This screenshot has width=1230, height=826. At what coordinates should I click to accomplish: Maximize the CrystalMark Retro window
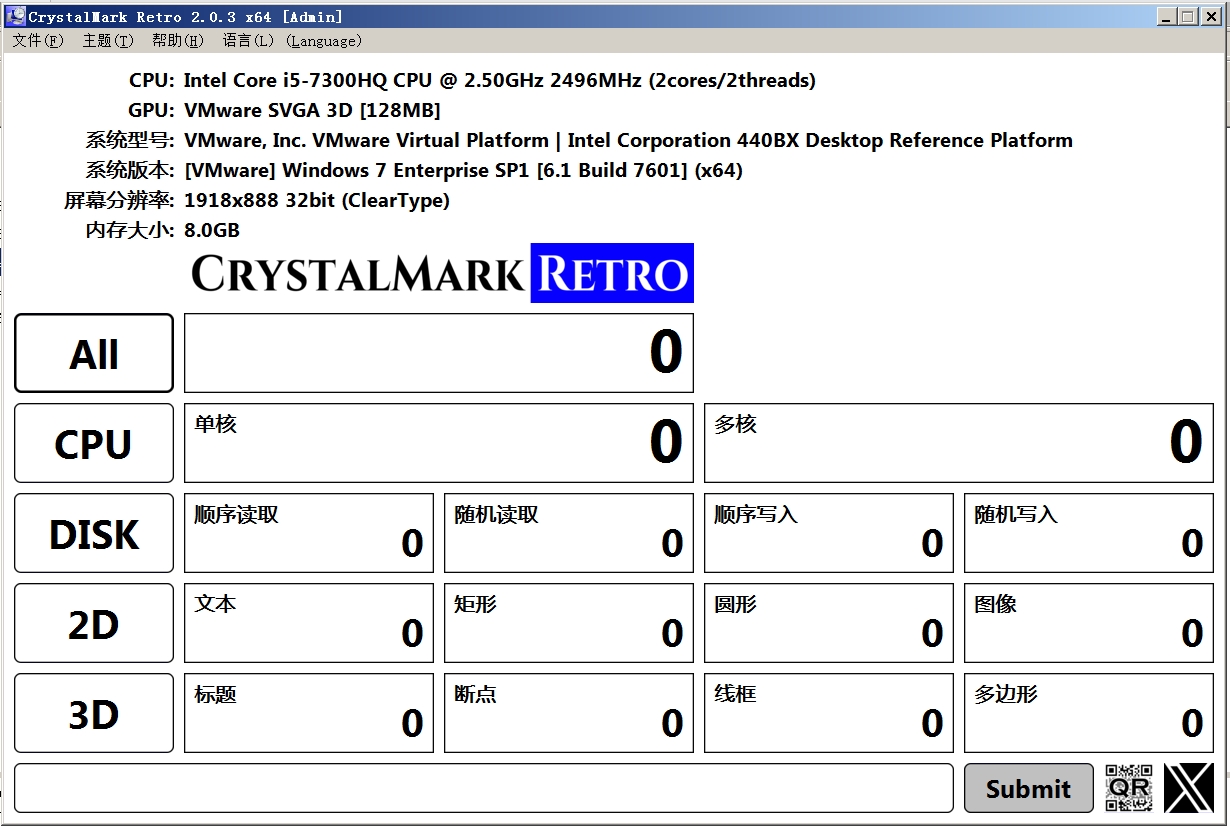coord(1187,16)
